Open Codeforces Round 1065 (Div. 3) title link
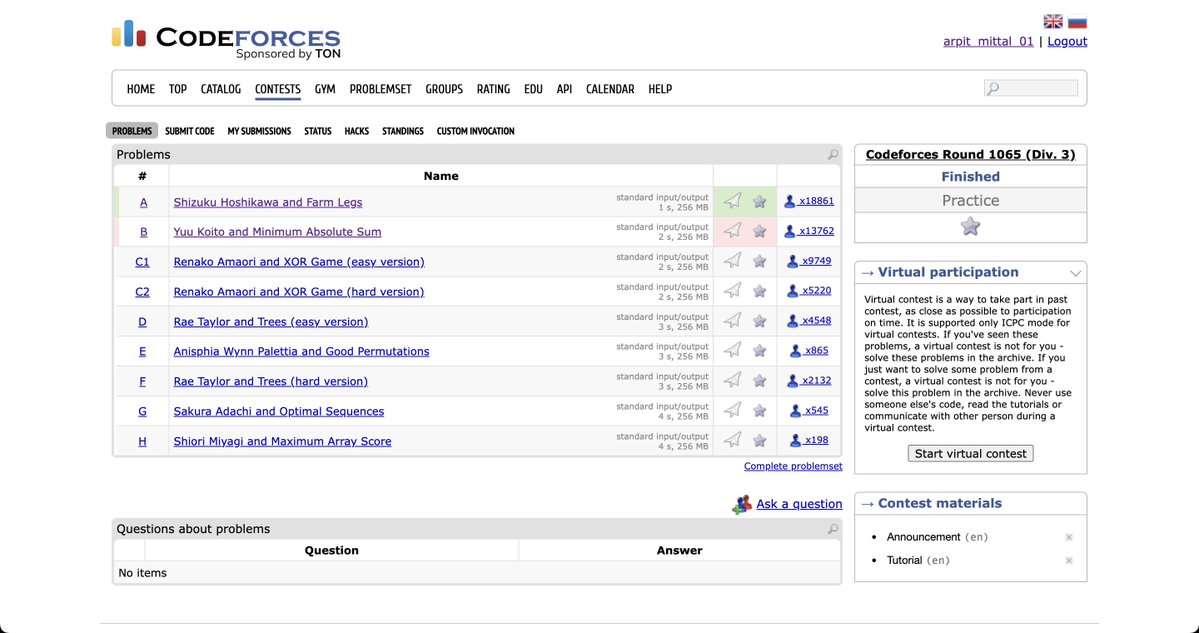The width and height of the screenshot is (1199, 633). [970, 154]
